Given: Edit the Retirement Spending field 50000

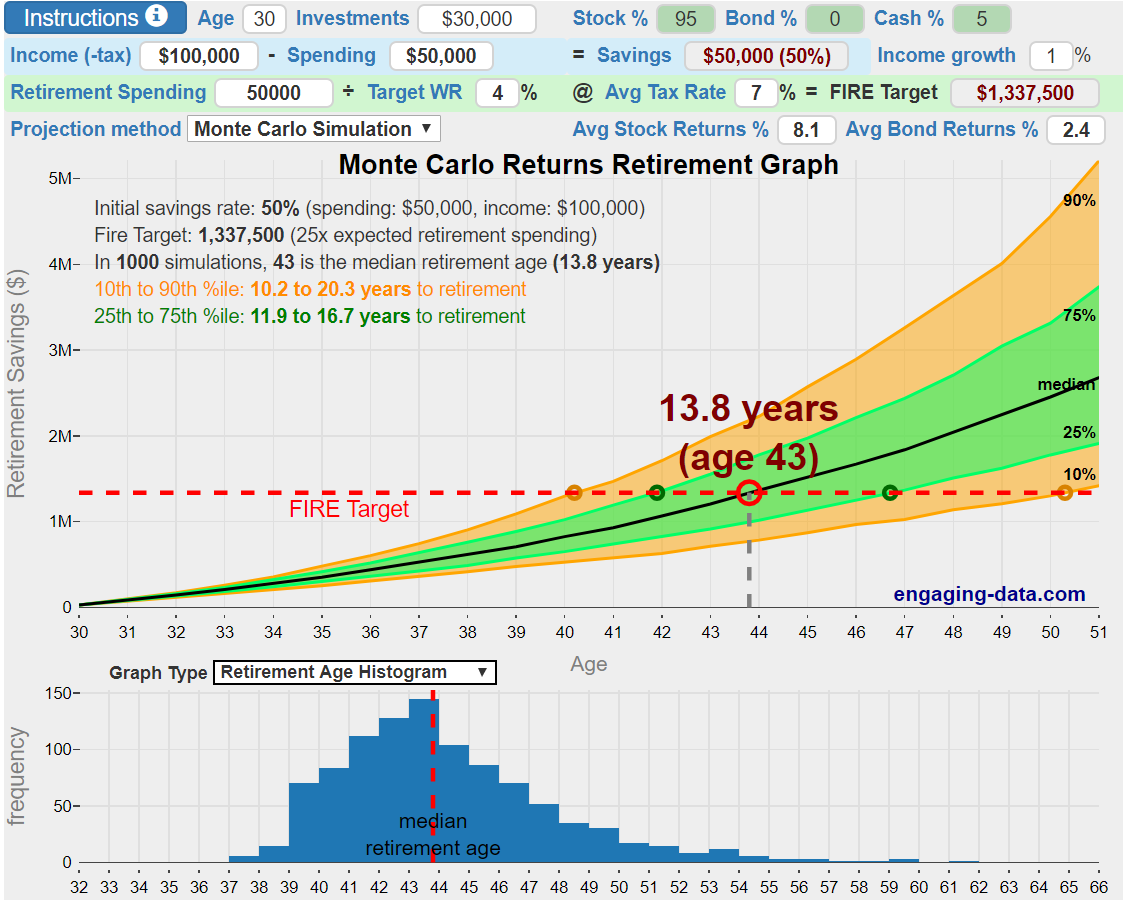Looking at the screenshot, I should tap(274, 93).
